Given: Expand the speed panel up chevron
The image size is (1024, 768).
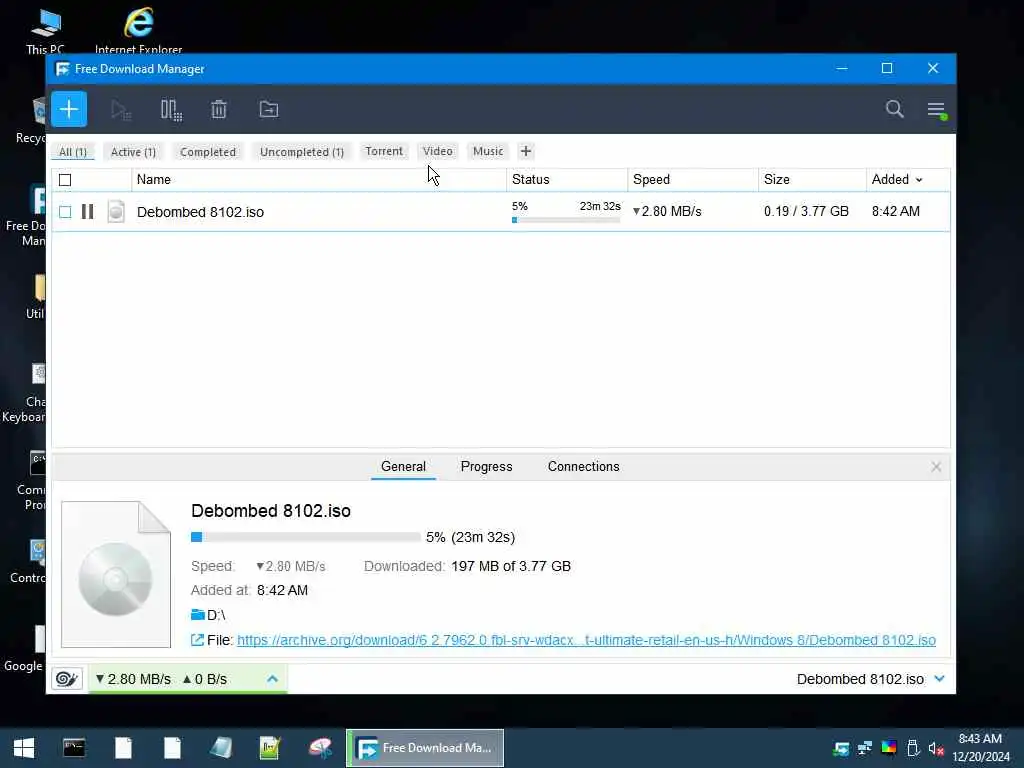Looking at the screenshot, I should point(272,679).
